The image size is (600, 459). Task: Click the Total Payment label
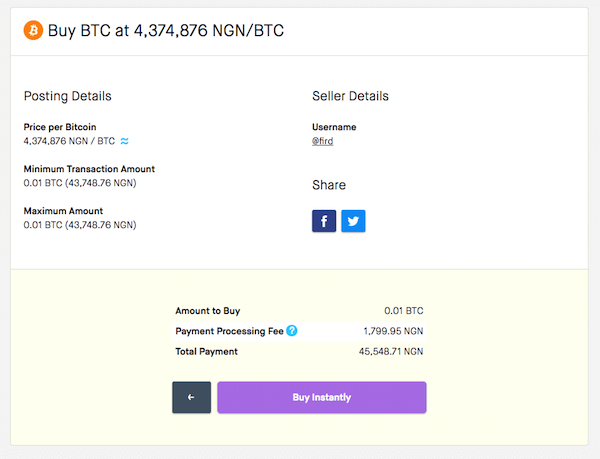pyautogui.click(x=206, y=352)
